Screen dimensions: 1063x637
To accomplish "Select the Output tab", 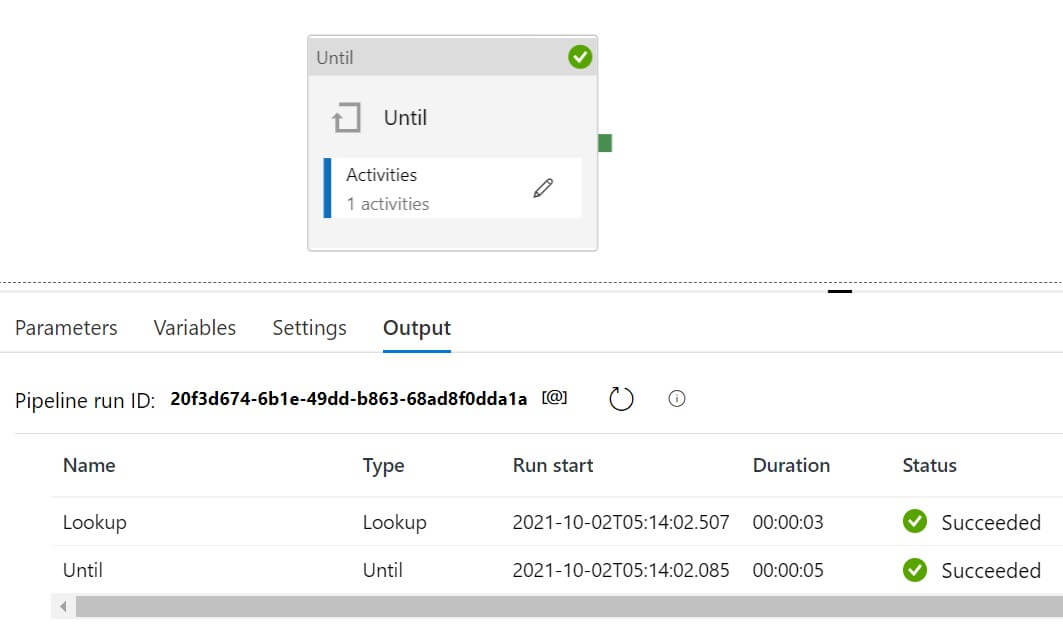I will tap(417, 328).
